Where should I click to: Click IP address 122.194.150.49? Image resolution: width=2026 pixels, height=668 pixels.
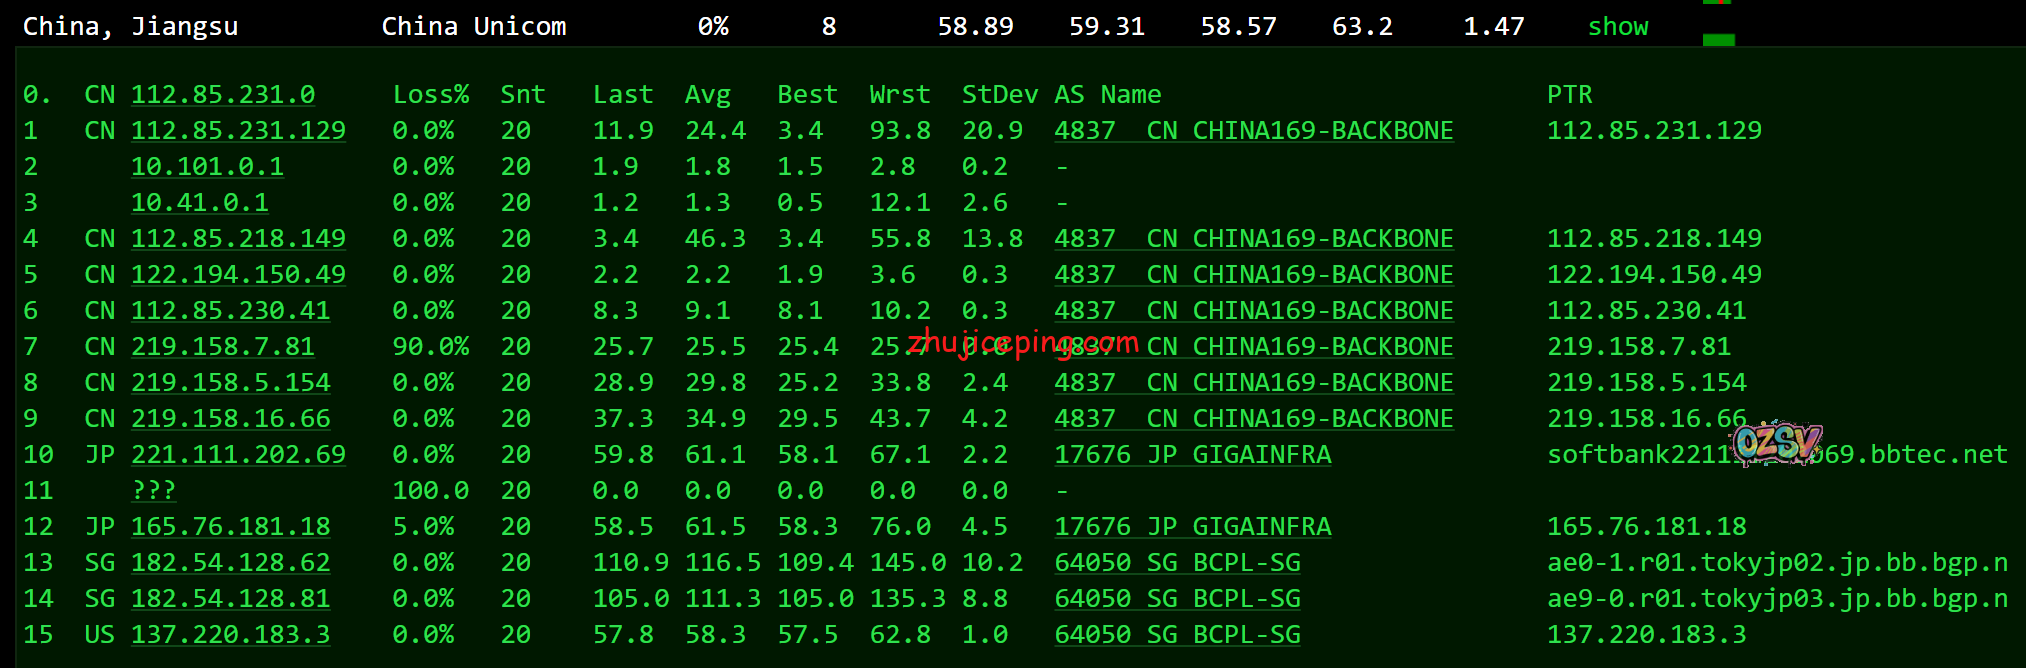point(238,275)
